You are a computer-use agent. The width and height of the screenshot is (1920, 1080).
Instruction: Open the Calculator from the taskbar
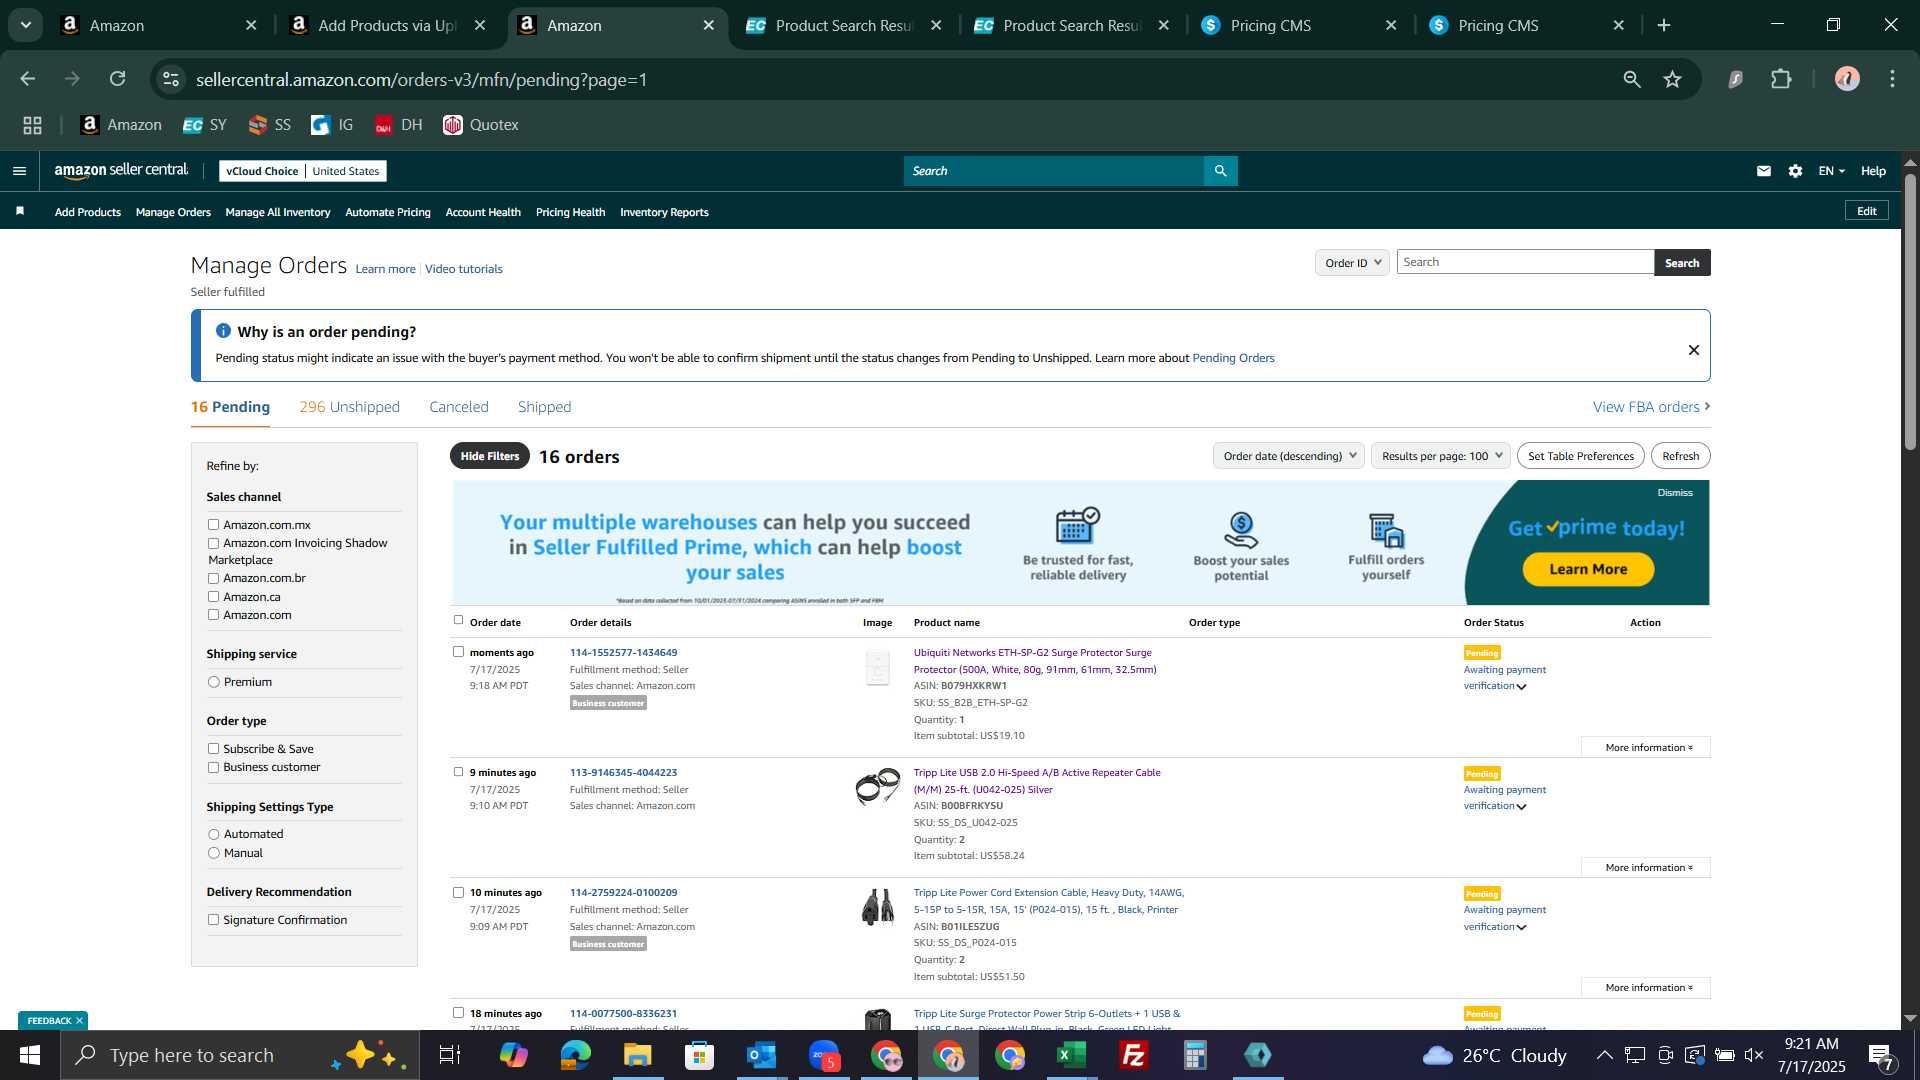point(1195,1055)
